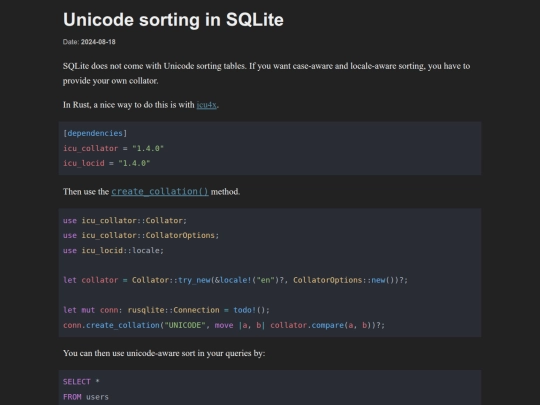Viewport: 540px width, 405px height.
Task: Click the 'SELECT *' SQL line
Action: (81, 382)
